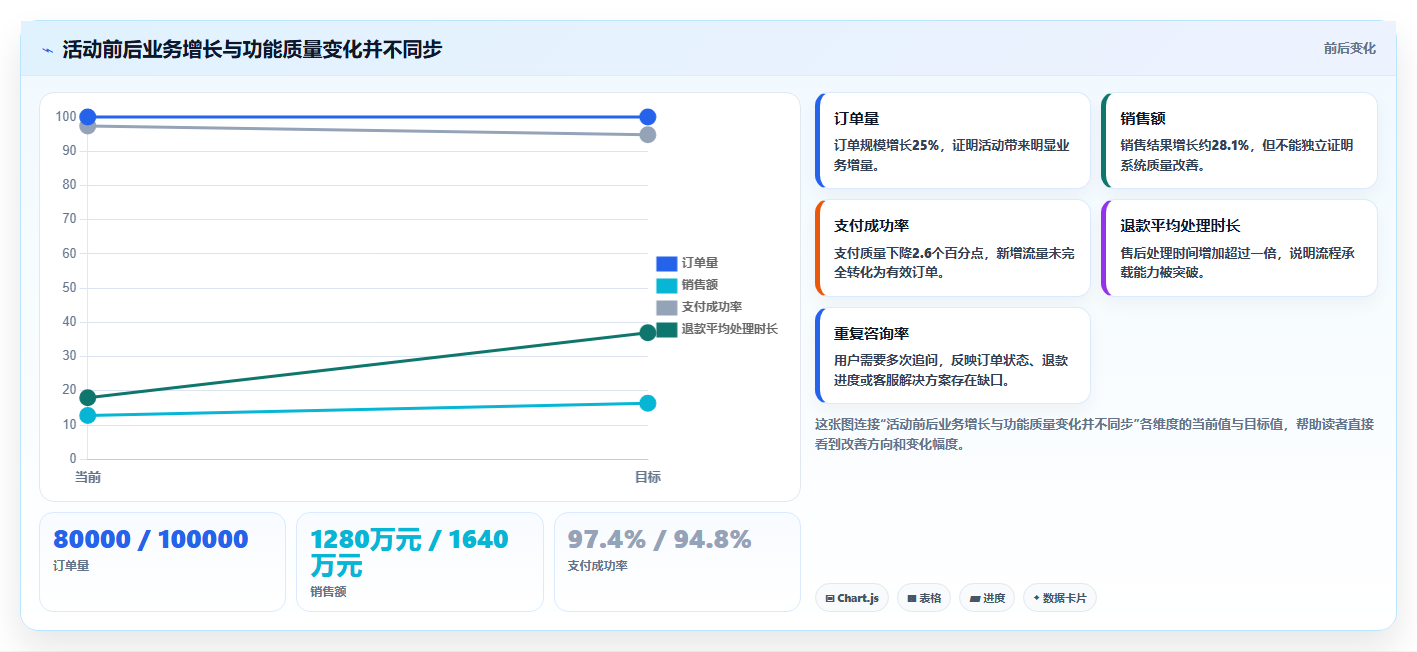The width and height of the screenshot is (1417, 652).
Task: Select the 订单量 current data point
Action: tap(88, 117)
